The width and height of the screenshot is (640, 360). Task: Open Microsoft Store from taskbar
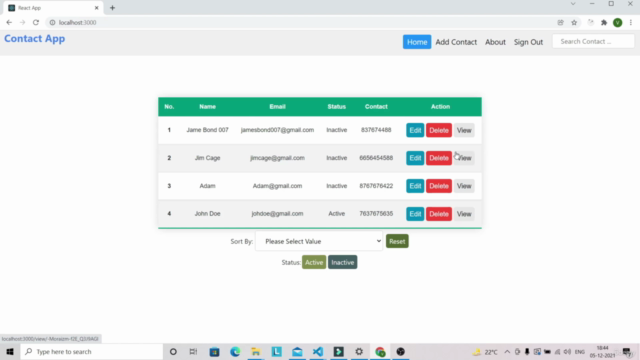(x=214, y=351)
